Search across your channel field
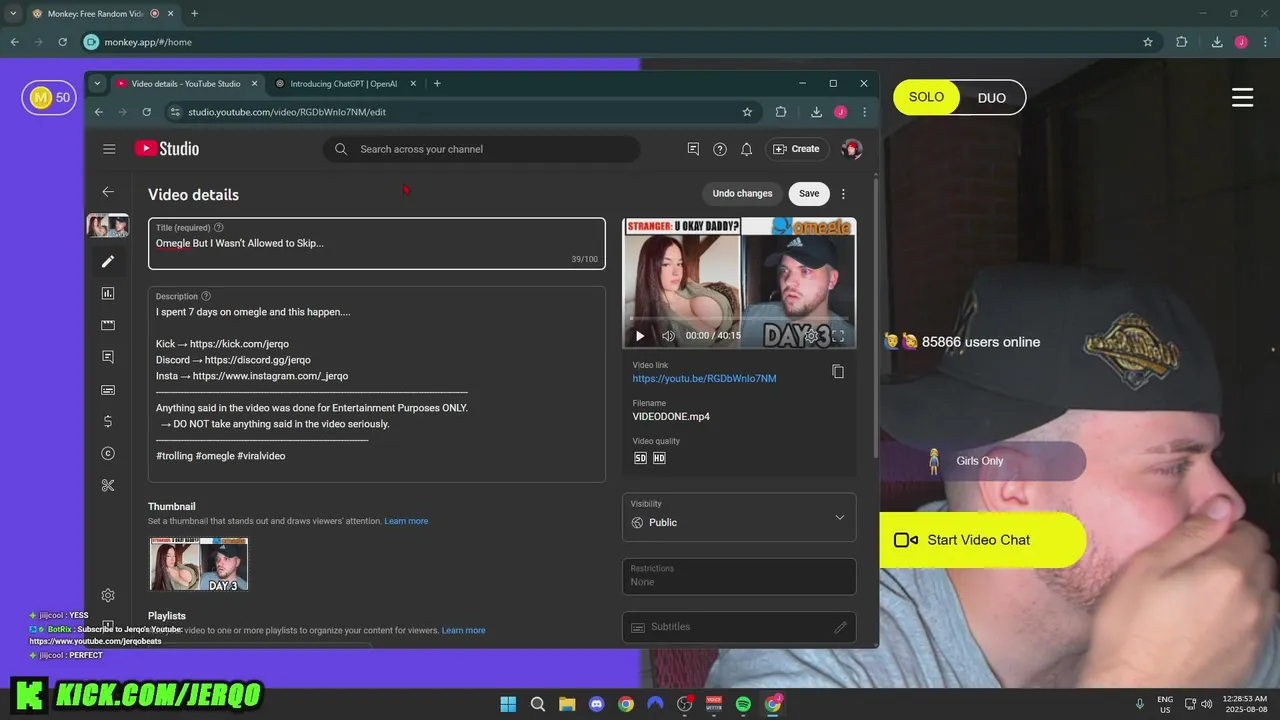The height and width of the screenshot is (720, 1280). pos(481,149)
